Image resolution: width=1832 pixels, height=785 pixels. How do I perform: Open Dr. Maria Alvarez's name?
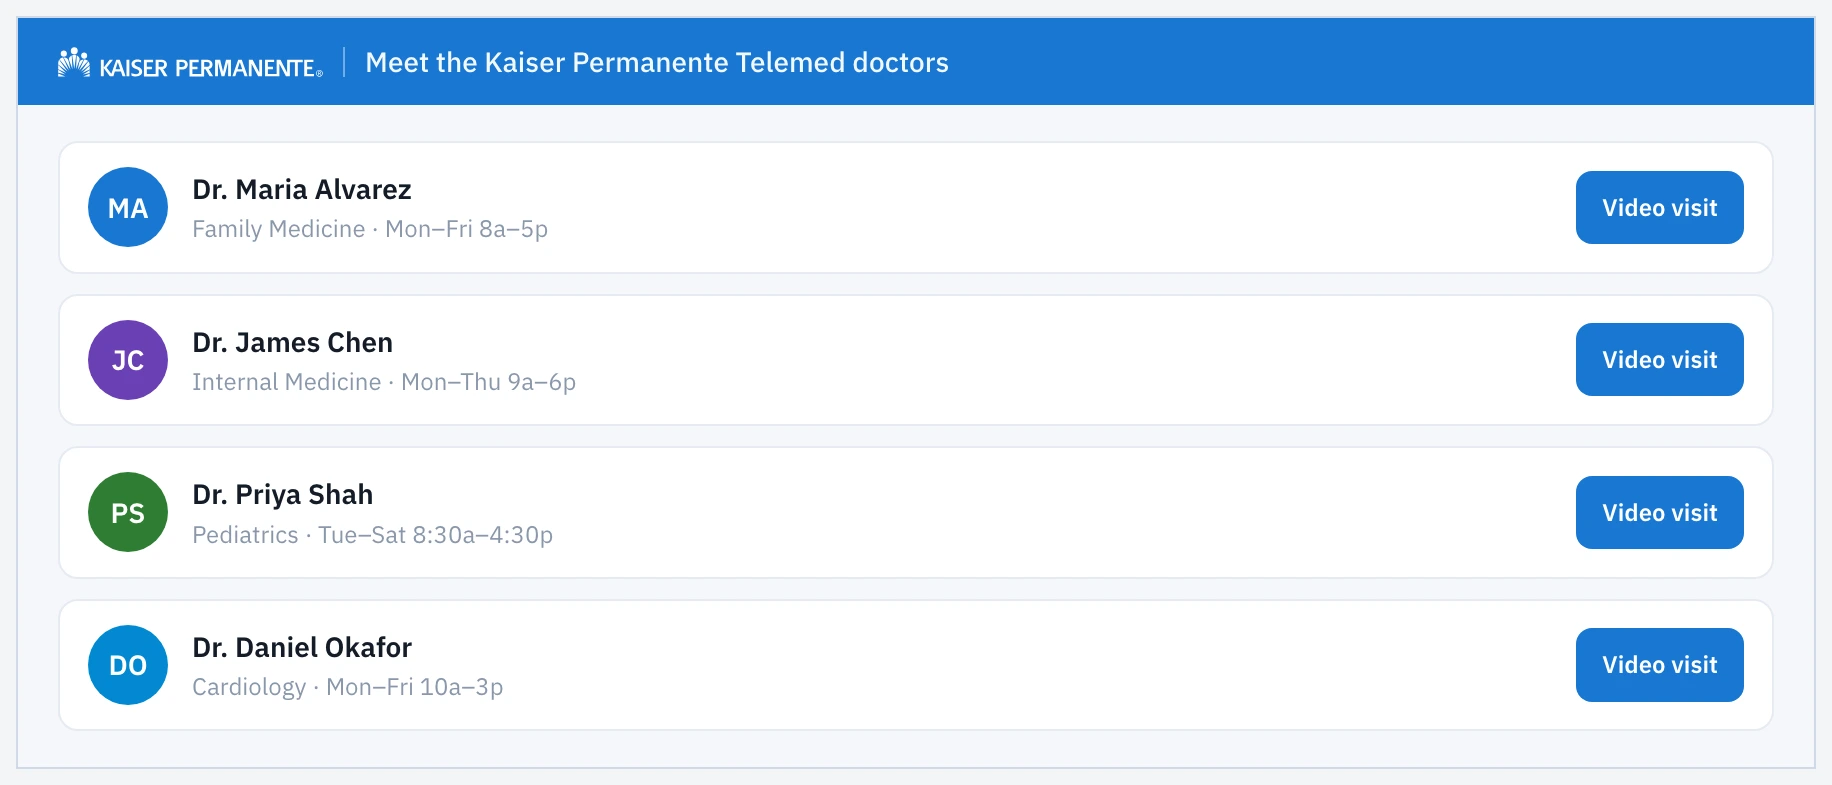coord(302,189)
